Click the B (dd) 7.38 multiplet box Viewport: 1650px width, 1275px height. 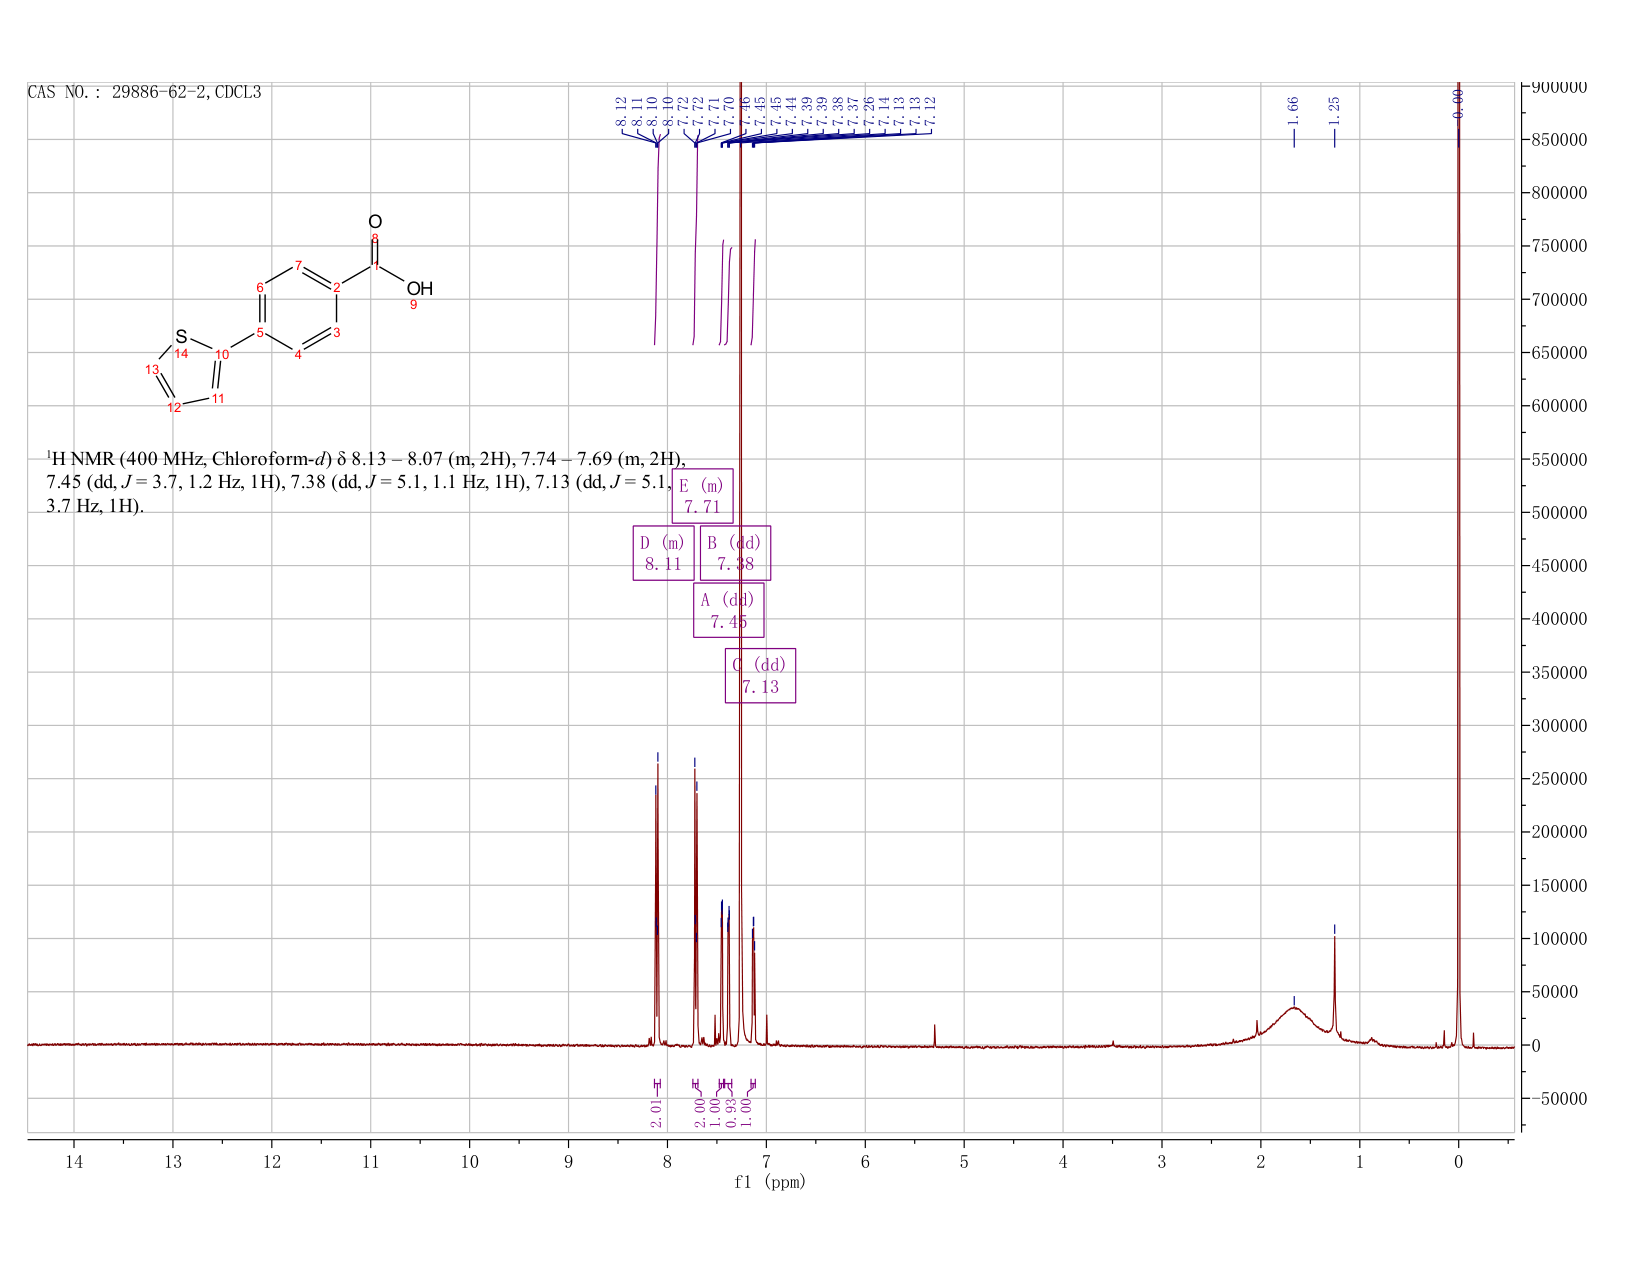pyautogui.click(x=735, y=553)
